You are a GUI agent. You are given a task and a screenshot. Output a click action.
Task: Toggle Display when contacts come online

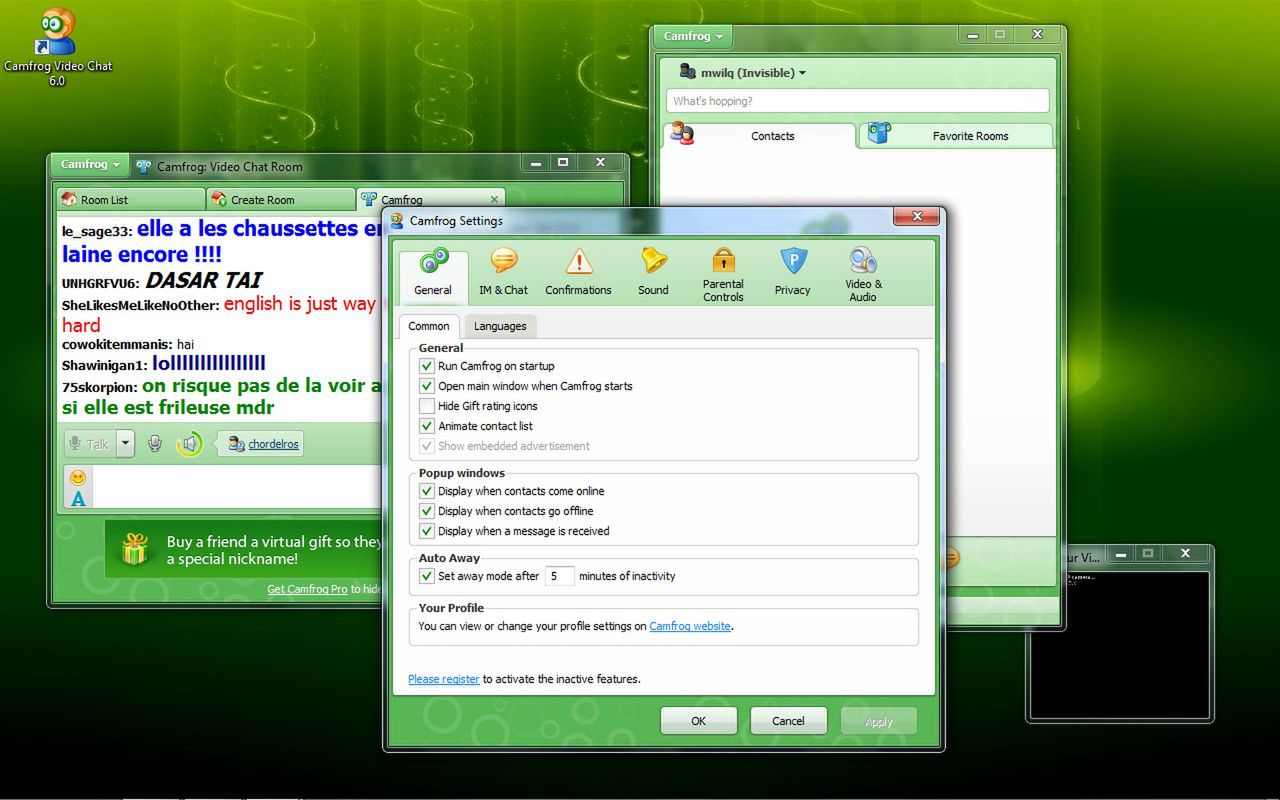point(427,491)
